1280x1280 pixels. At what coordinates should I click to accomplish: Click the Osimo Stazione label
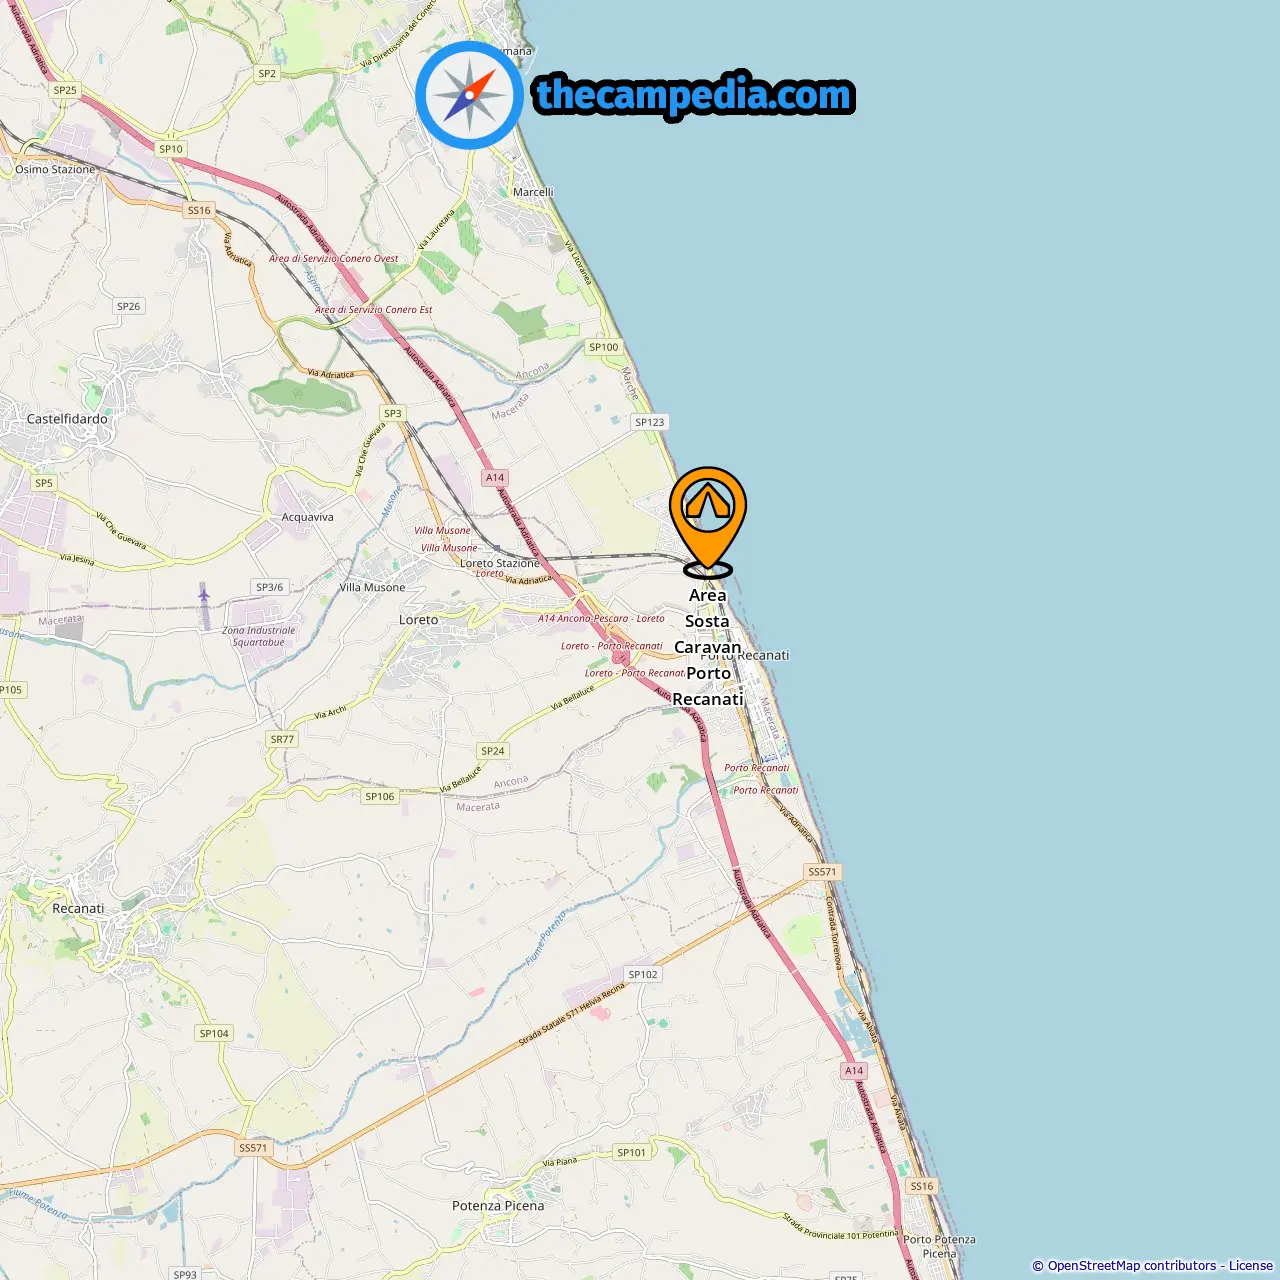click(55, 170)
